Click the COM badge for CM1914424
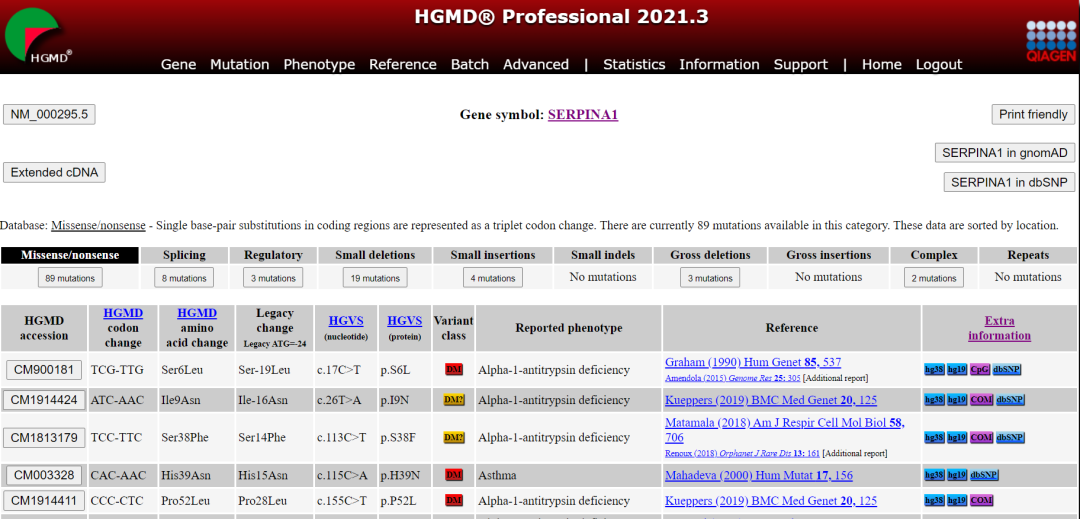This screenshot has height=519, width=1080. tap(981, 399)
